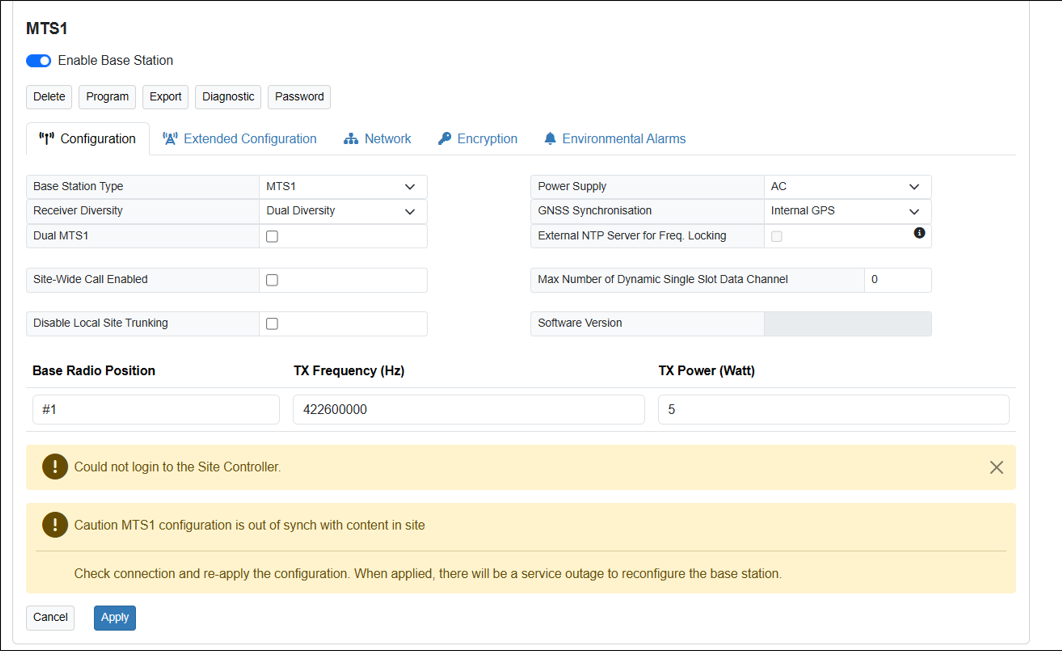Click the bell icon for Environmental Alarms

coord(550,139)
